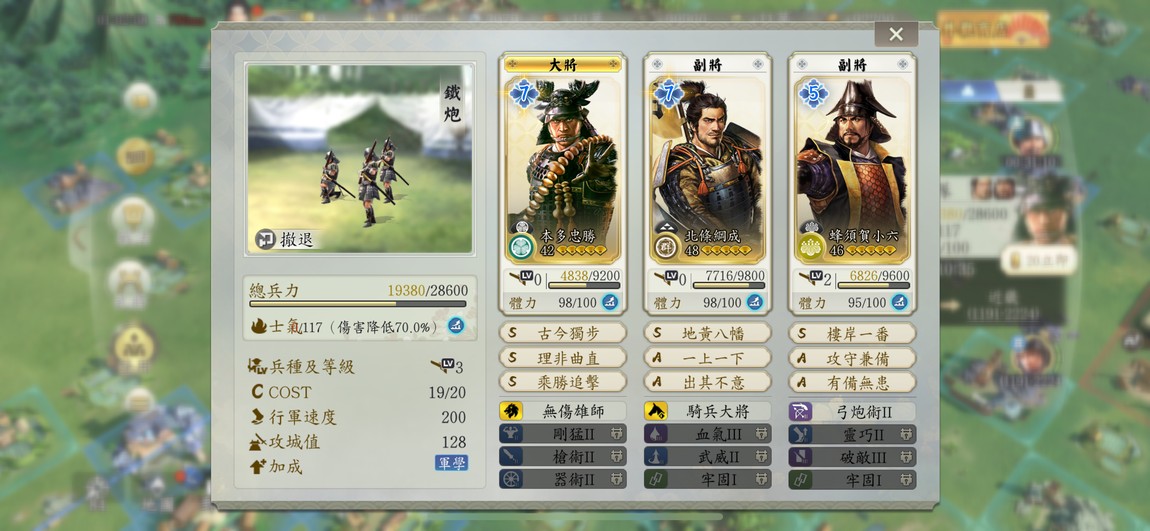Click stamina icon under 本多忠勝 card
1150x531 pixels.
coord(609,302)
